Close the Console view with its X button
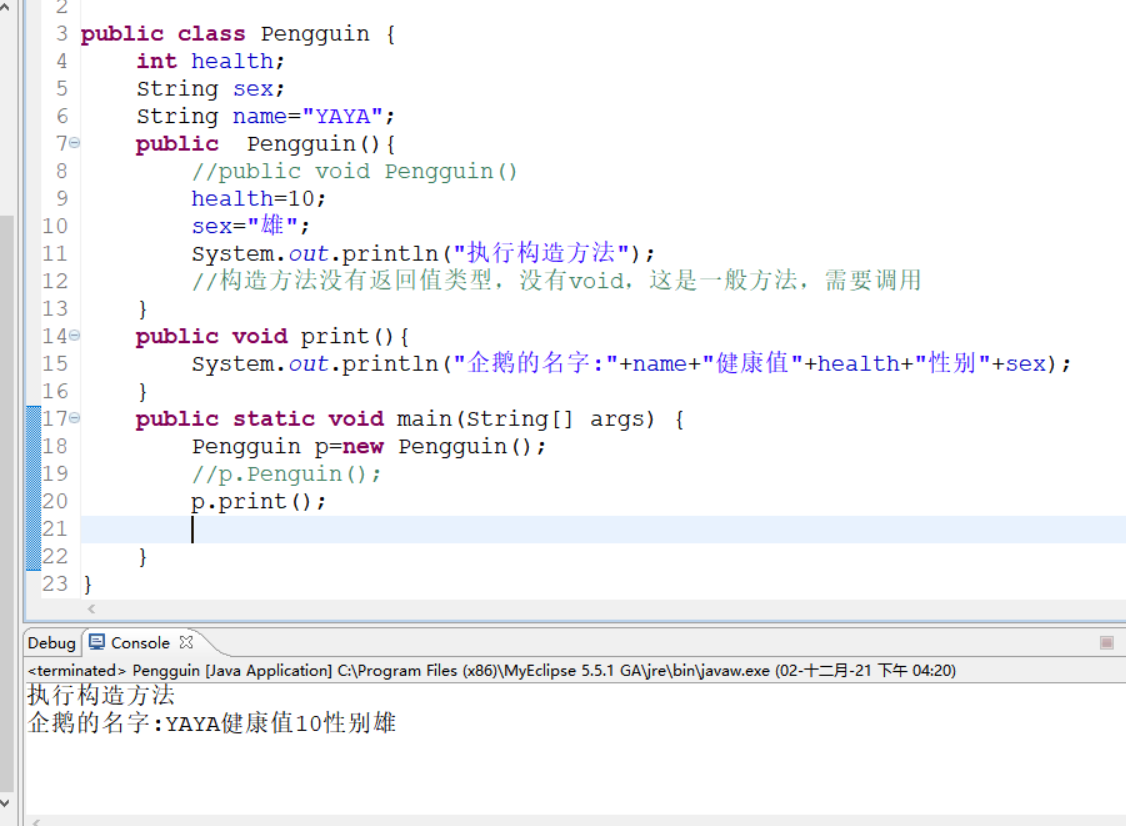1126x826 pixels. (x=185, y=643)
